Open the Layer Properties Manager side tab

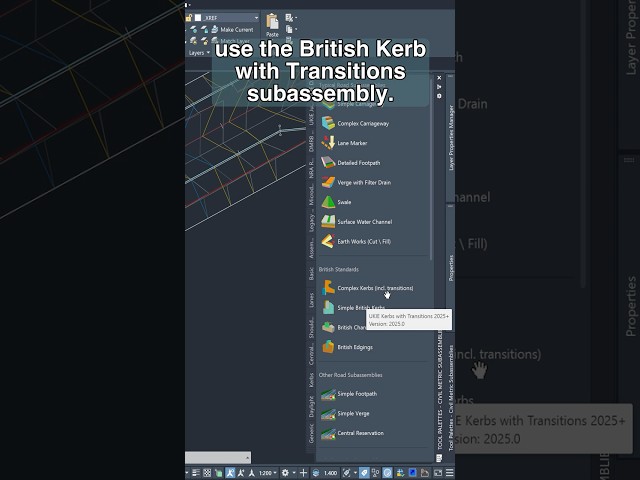(451, 138)
